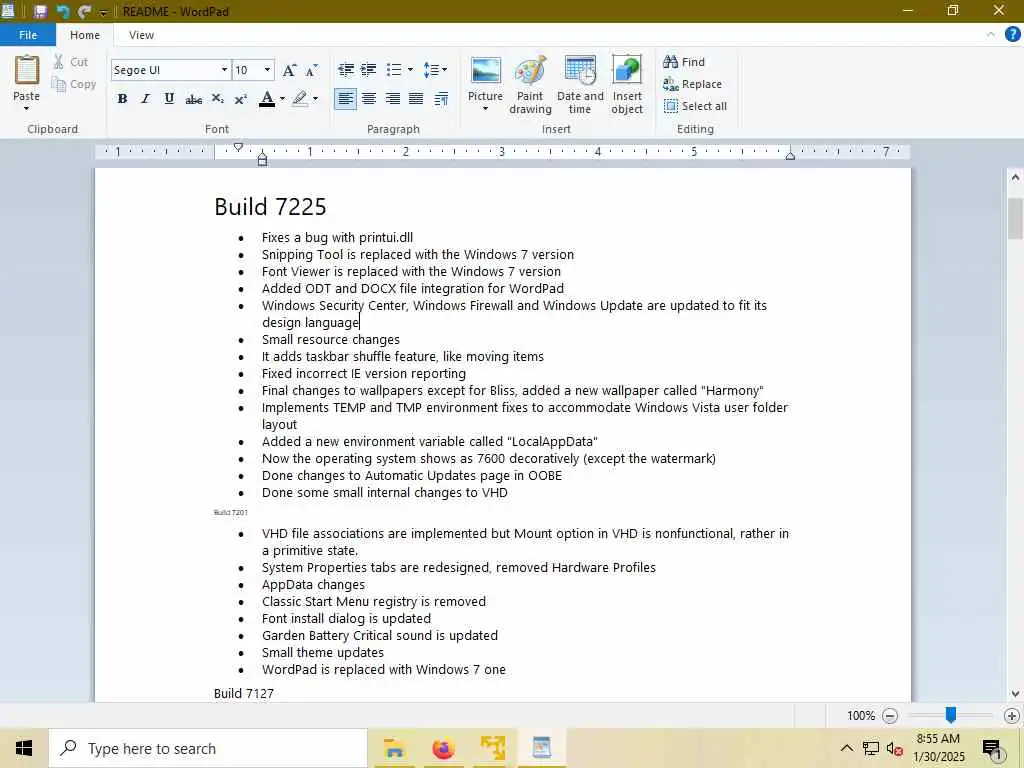Open File Explorer from the taskbar
1024x768 pixels.
point(394,748)
